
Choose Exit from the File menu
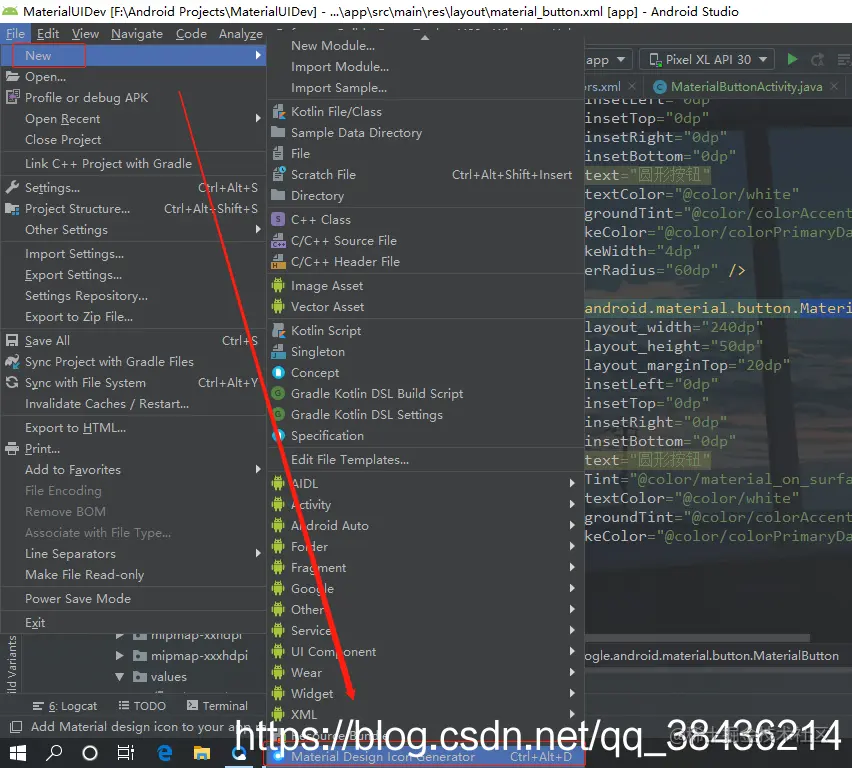point(133,623)
